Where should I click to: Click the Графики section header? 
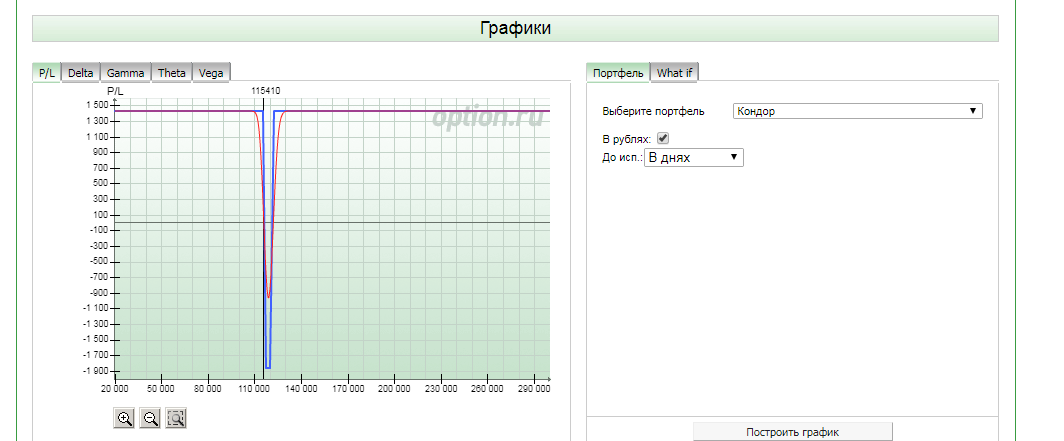coord(516,28)
